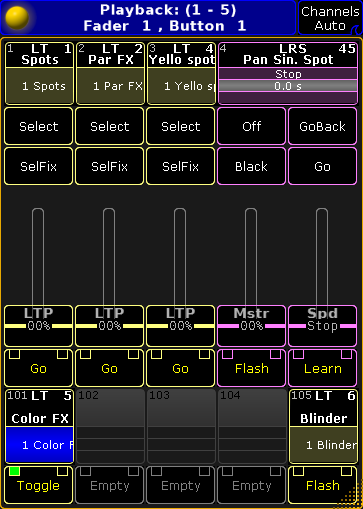Click the 1 Color cue in executor 101
The height and width of the screenshot is (509, 363).
(x=39, y=445)
